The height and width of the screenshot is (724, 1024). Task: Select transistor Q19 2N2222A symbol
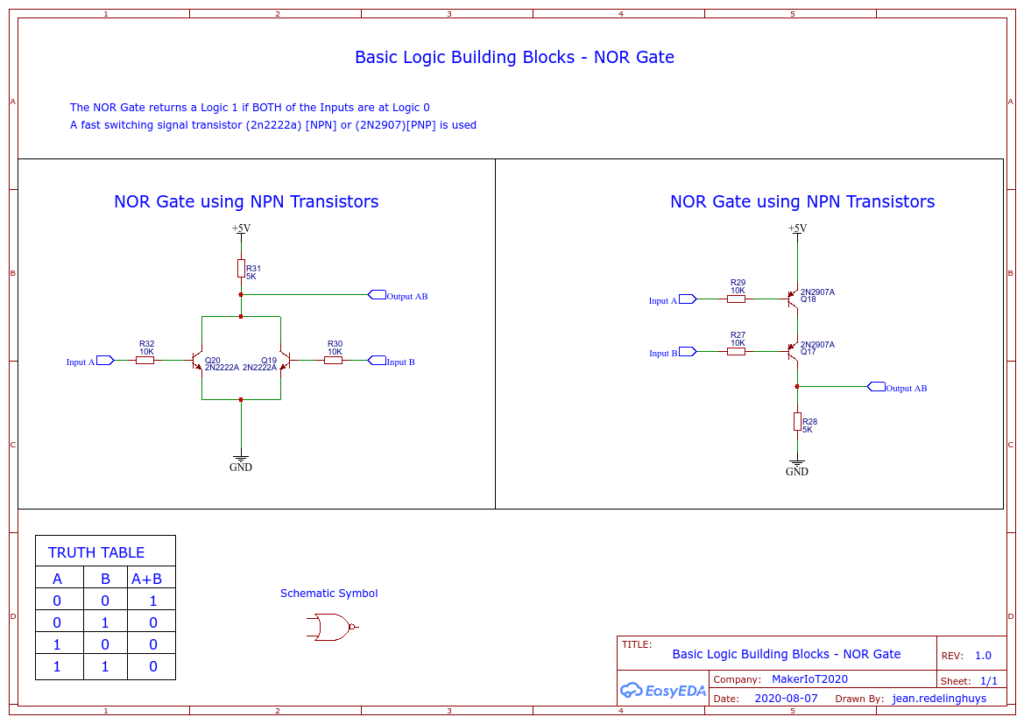click(x=285, y=360)
